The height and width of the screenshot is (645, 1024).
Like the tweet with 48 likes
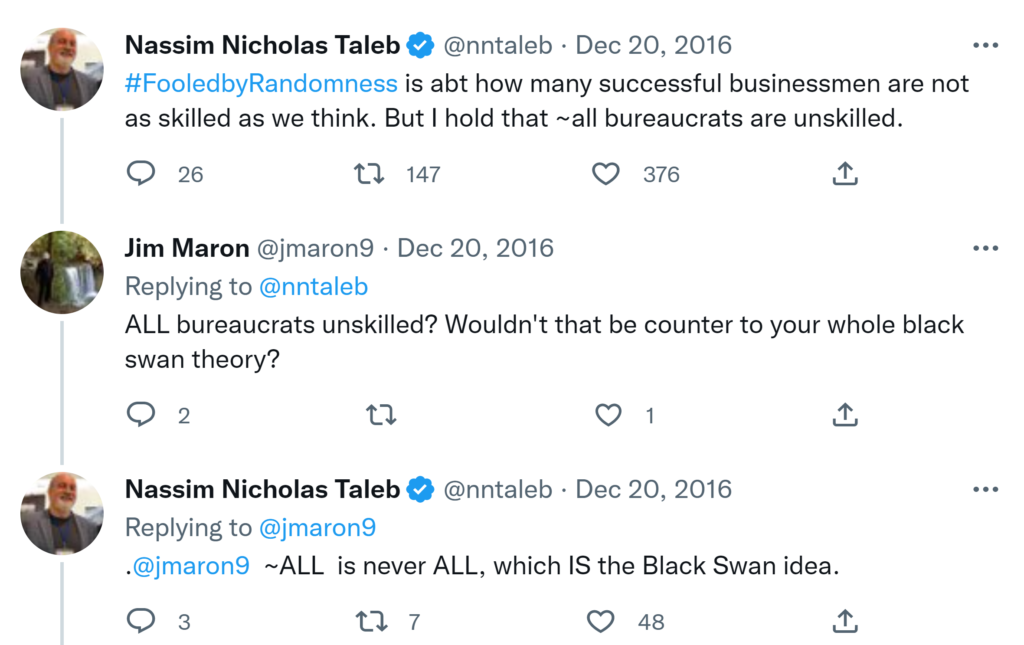tap(601, 622)
